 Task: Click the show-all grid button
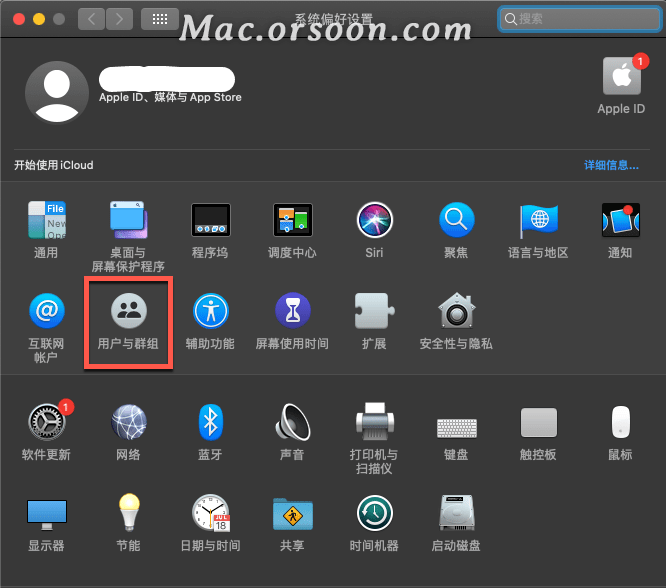[160, 18]
